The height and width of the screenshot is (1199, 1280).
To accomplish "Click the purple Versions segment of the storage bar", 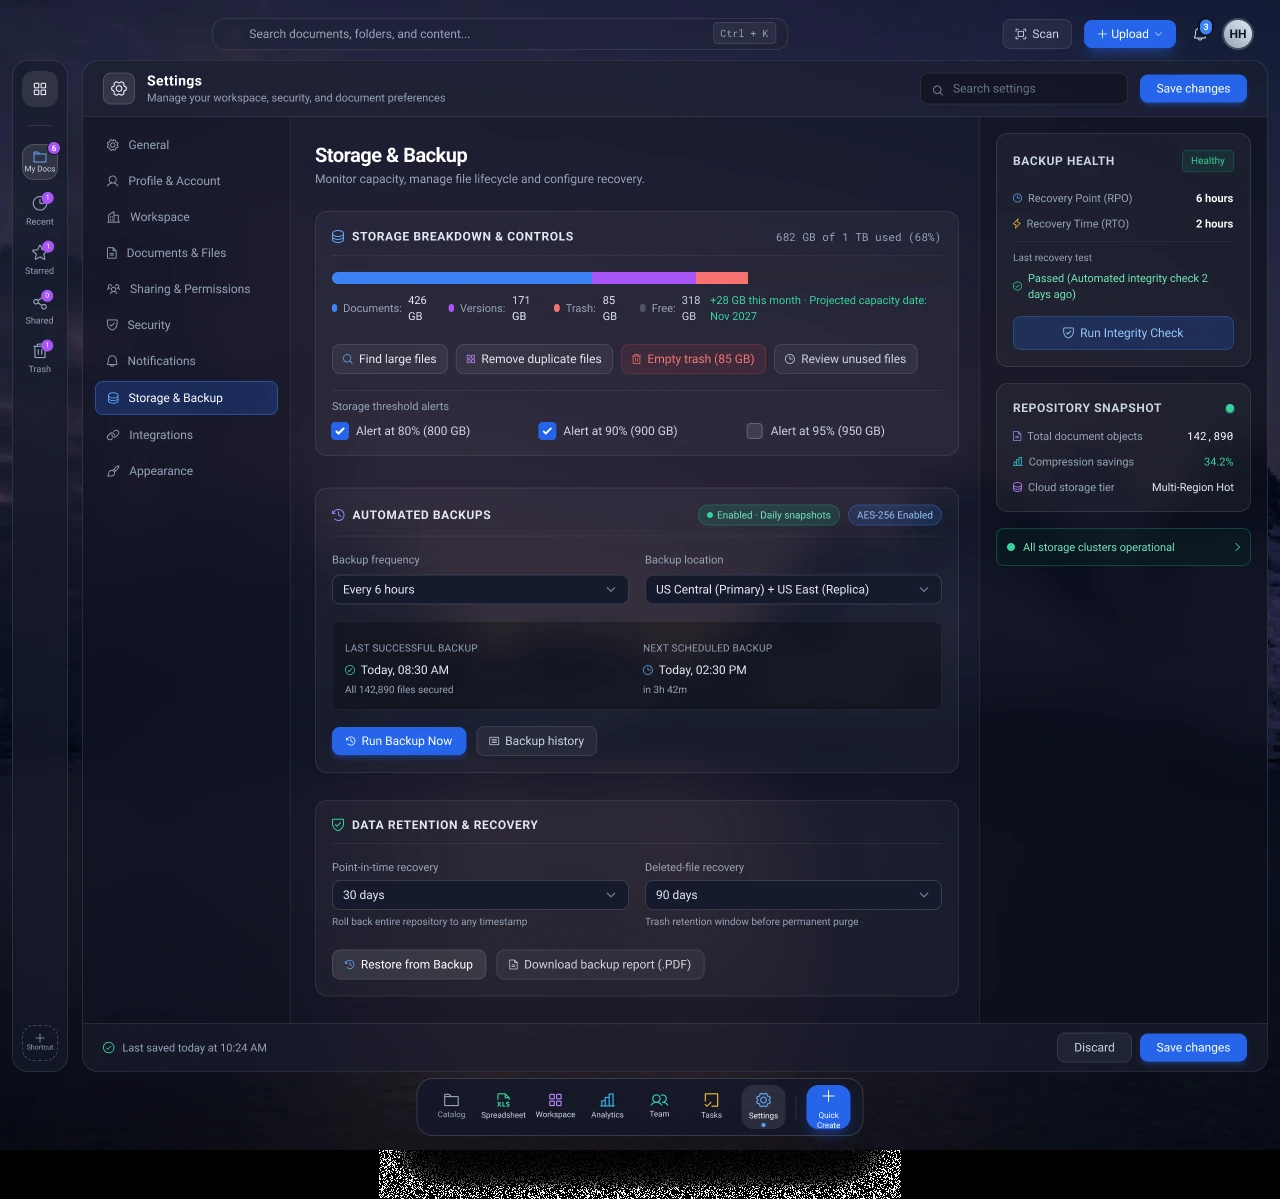I will pyautogui.click(x=644, y=278).
